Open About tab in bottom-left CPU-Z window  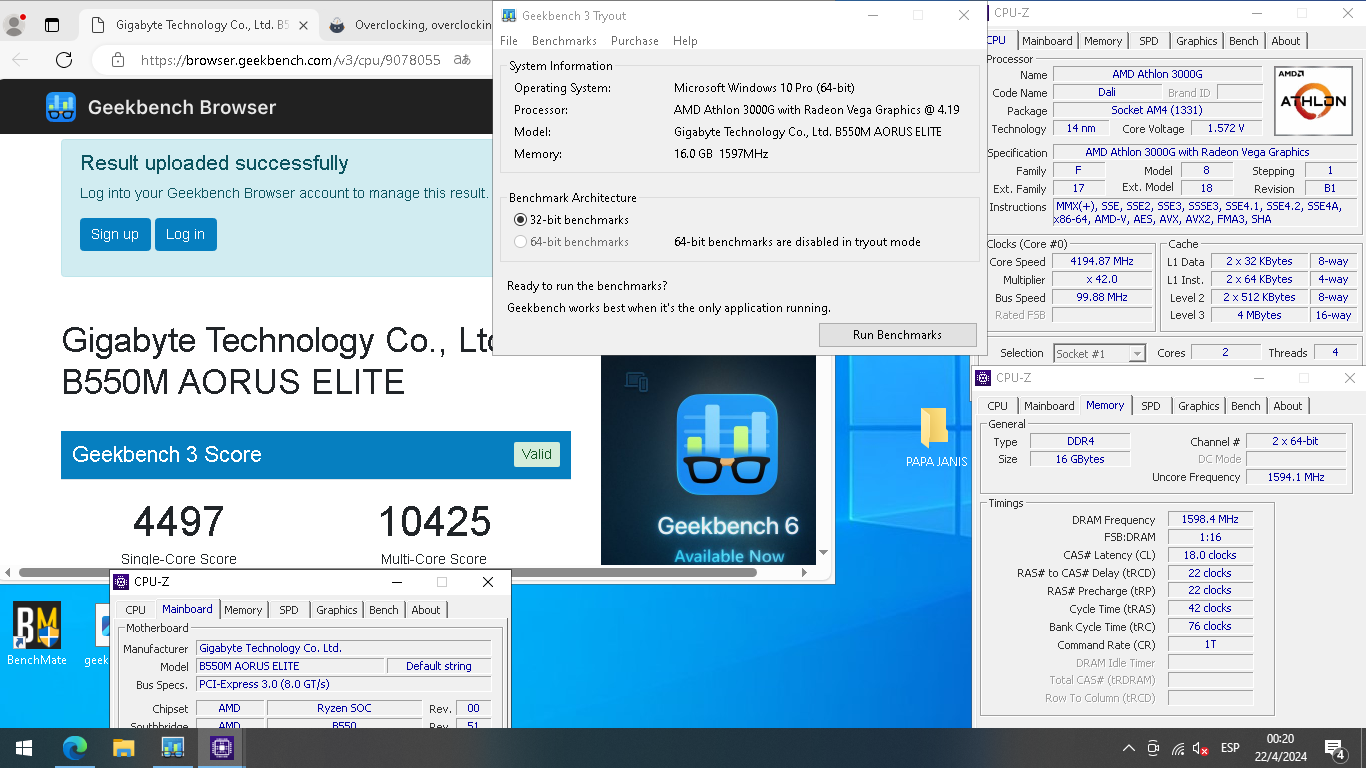pyautogui.click(x=426, y=610)
